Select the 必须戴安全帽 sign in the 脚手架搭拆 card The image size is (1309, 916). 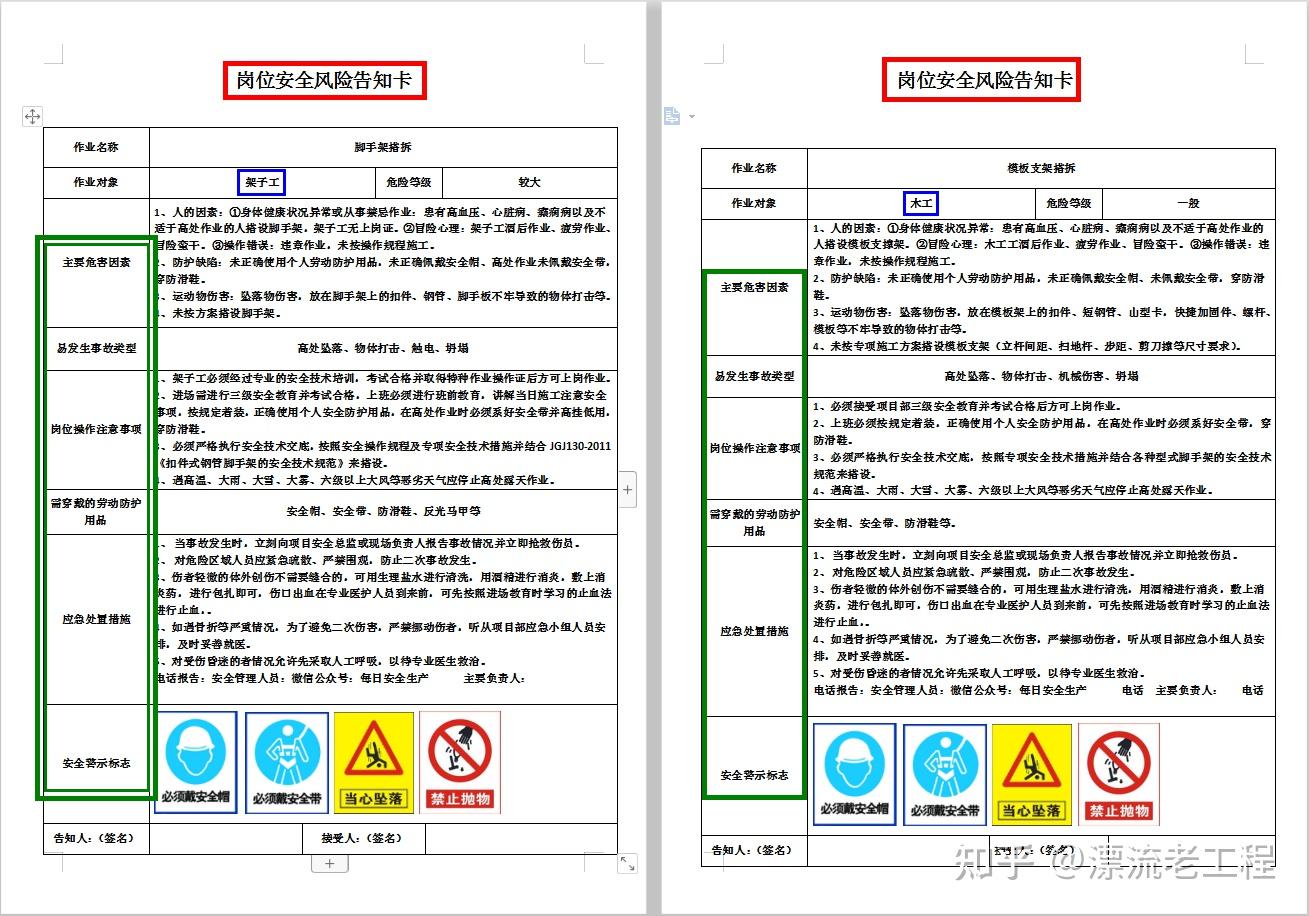(196, 762)
